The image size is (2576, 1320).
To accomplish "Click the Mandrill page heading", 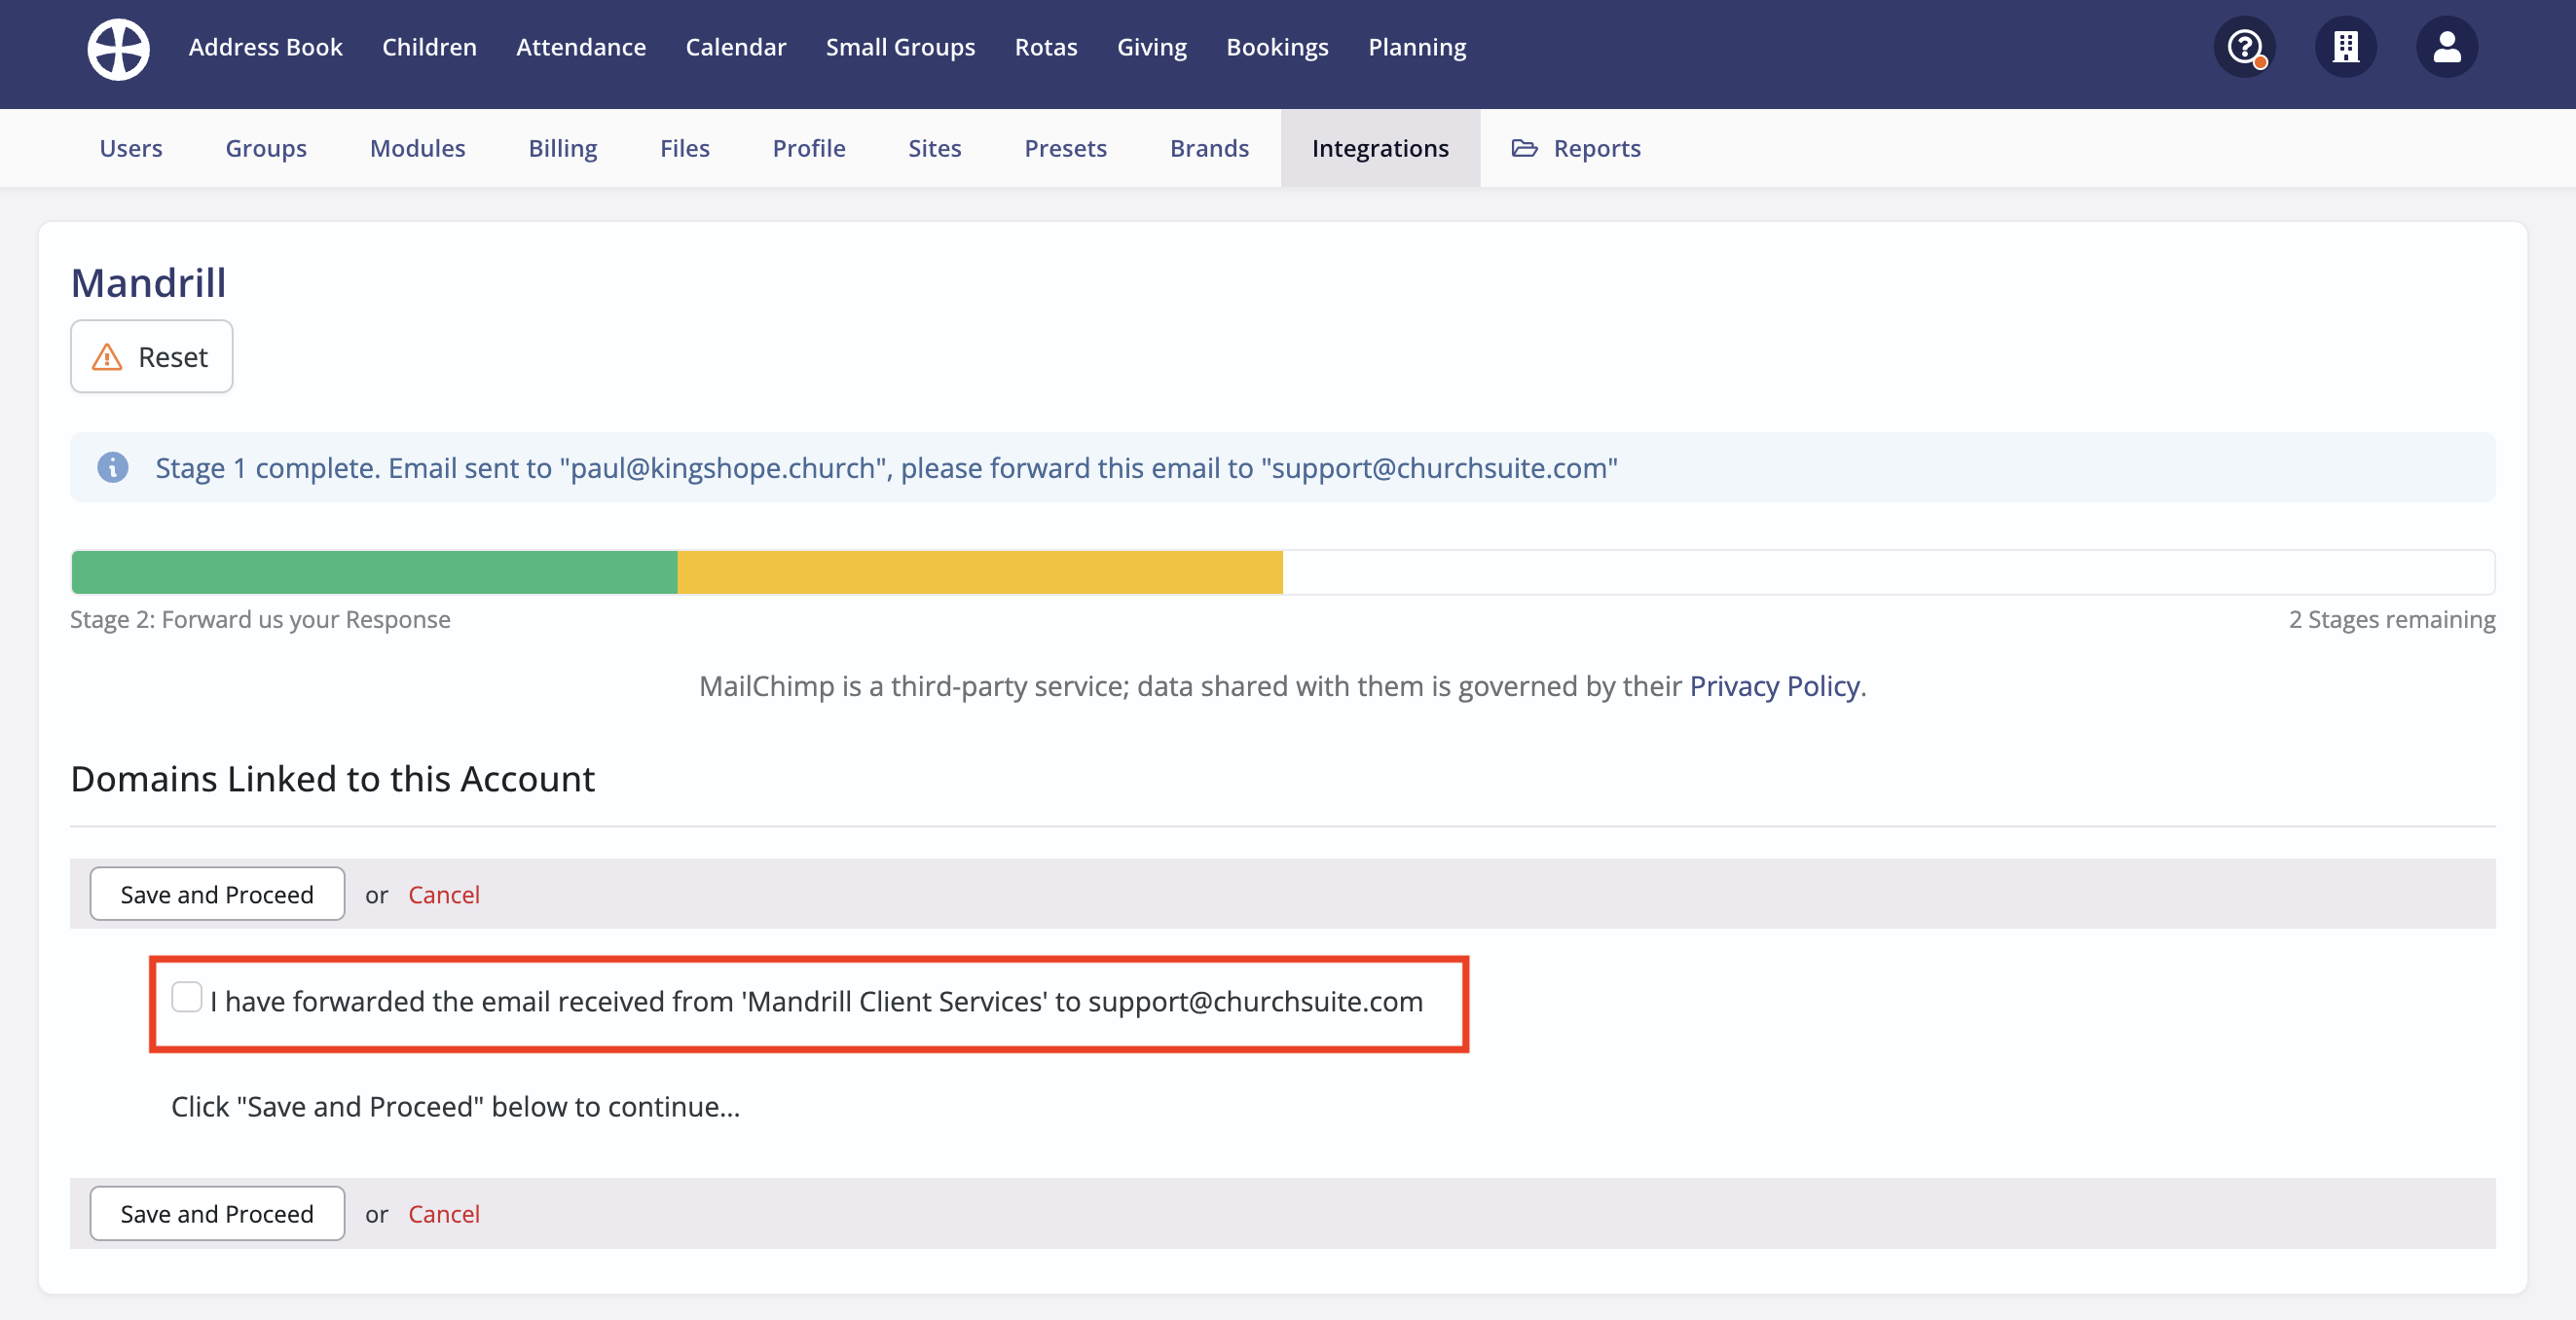I will (x=149, y=283).
